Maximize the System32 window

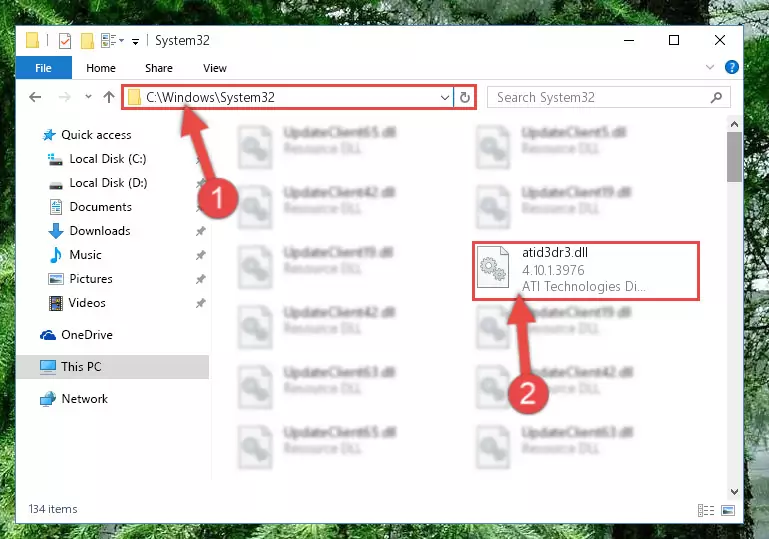tap(674, 40)
